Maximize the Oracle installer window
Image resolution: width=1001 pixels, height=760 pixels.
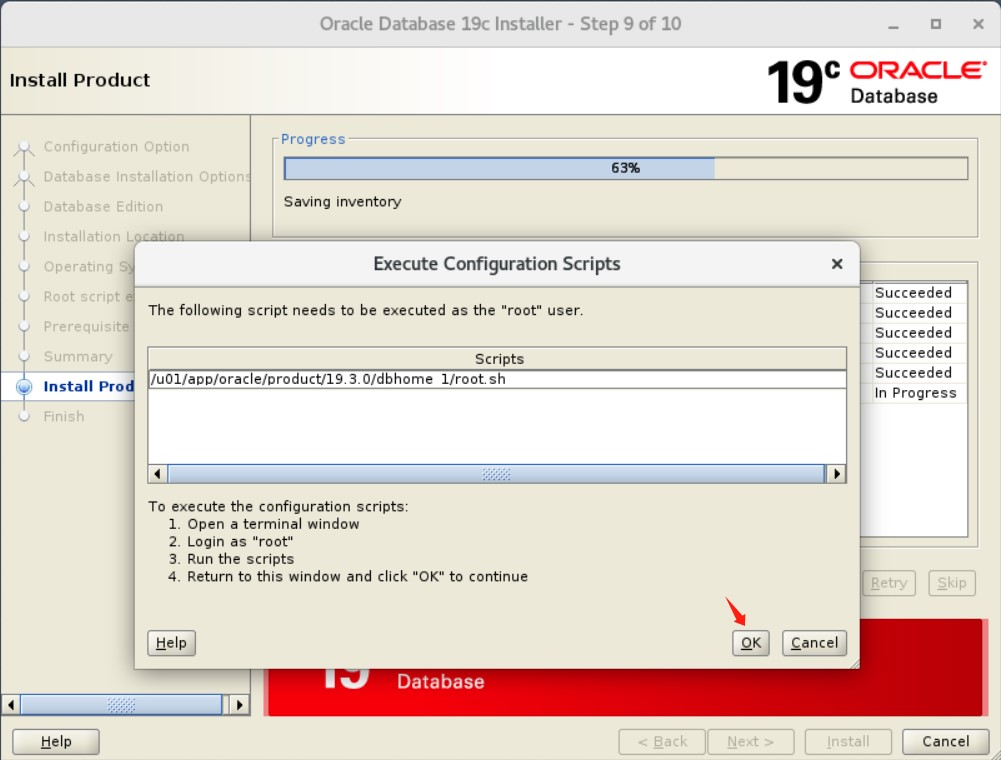[935, 24]
